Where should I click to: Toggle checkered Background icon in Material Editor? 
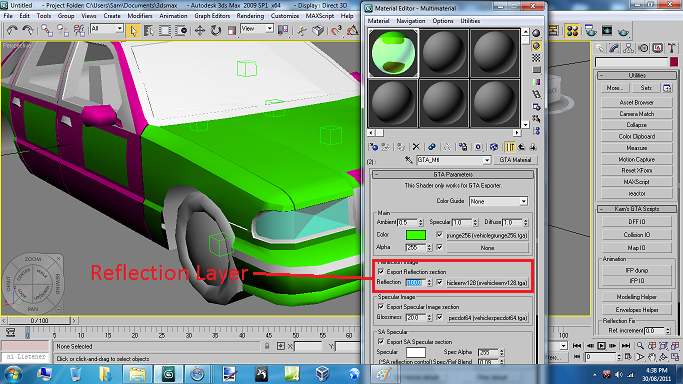tap(536, 57)
